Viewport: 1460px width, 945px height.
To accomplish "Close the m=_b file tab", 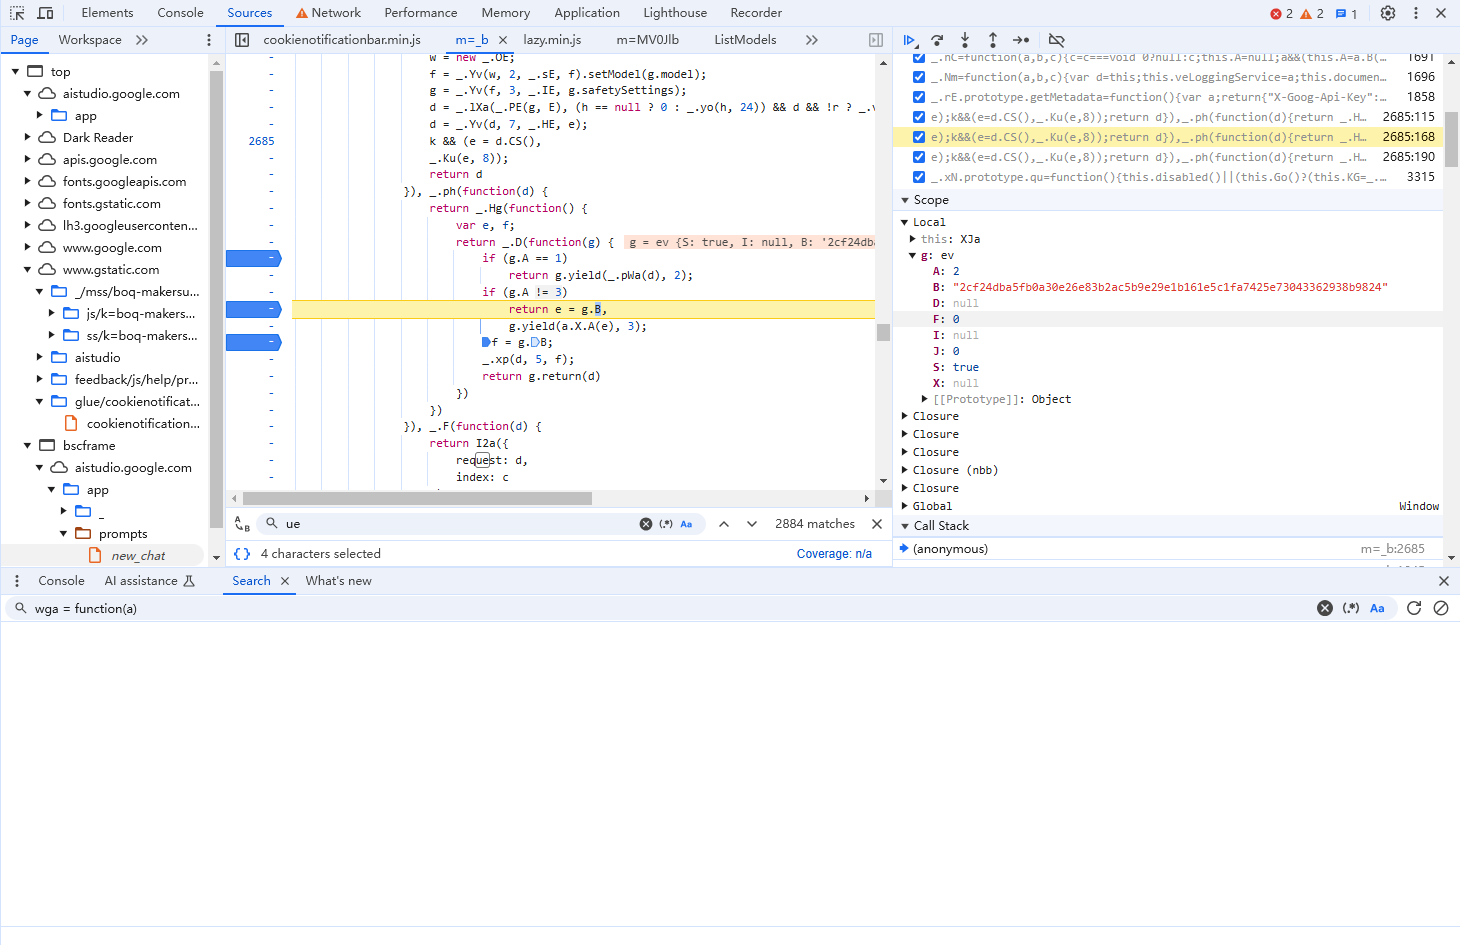I will pyautogui.click(x=503, y=40).
